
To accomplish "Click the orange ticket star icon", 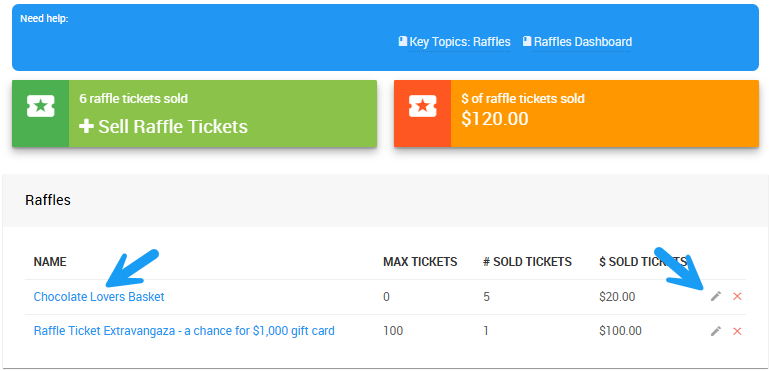I will 423,106.
